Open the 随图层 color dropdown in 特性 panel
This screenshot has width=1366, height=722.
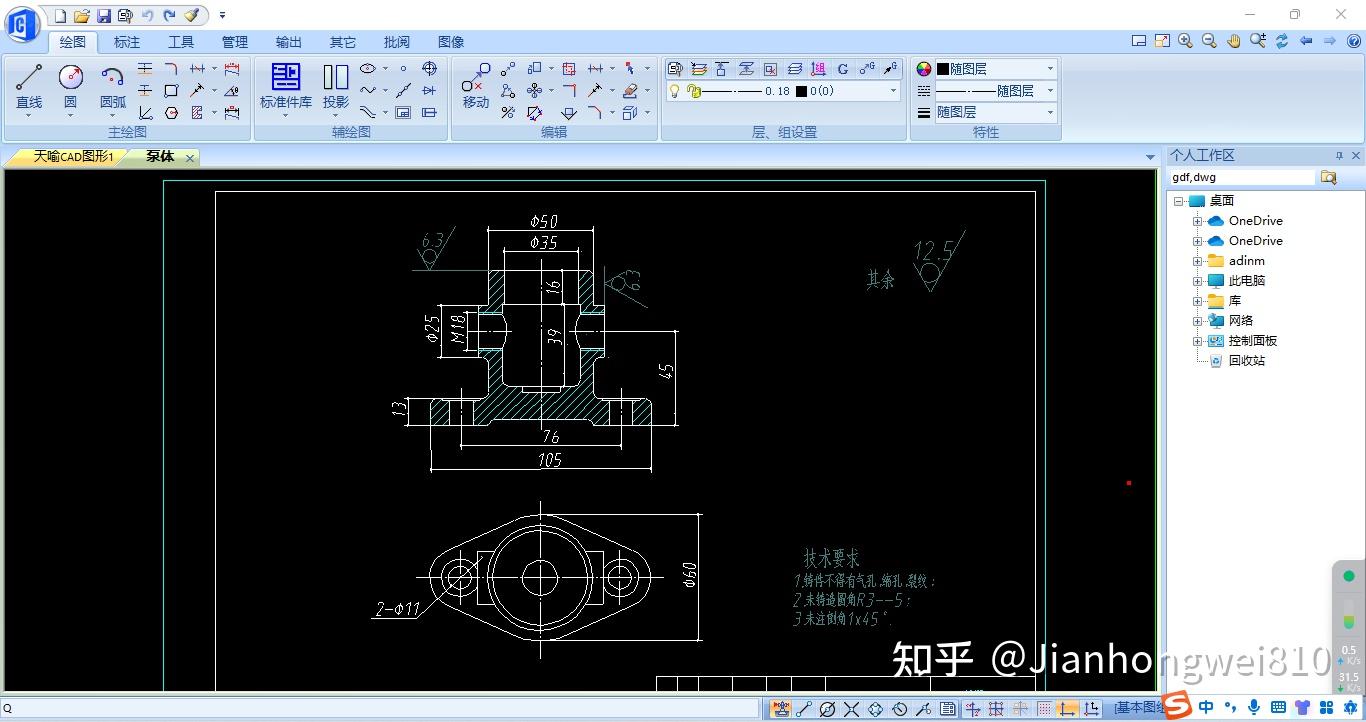pyautogui.click(x=1050, y=68)
